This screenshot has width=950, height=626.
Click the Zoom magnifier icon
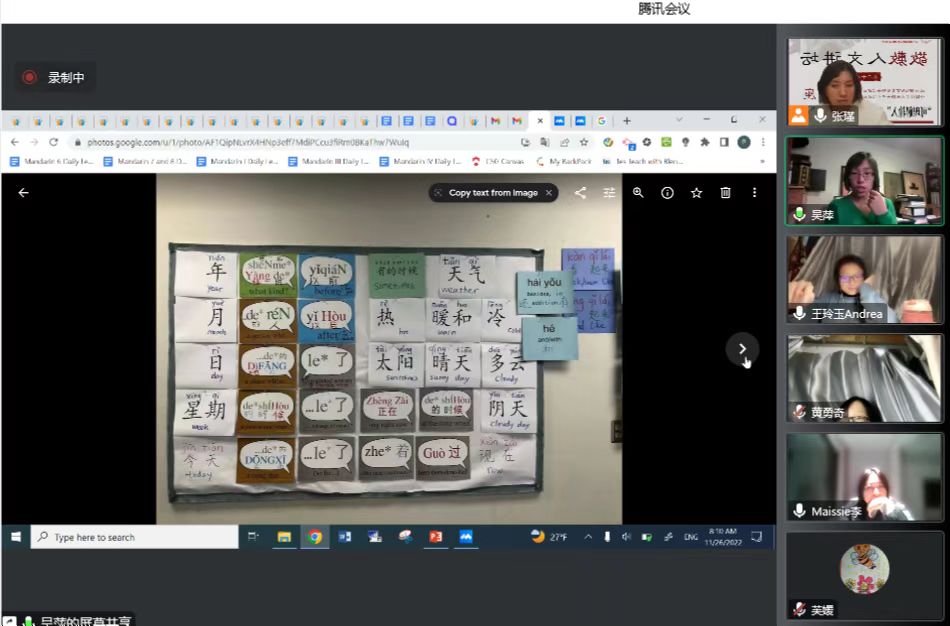coord(638,193)
